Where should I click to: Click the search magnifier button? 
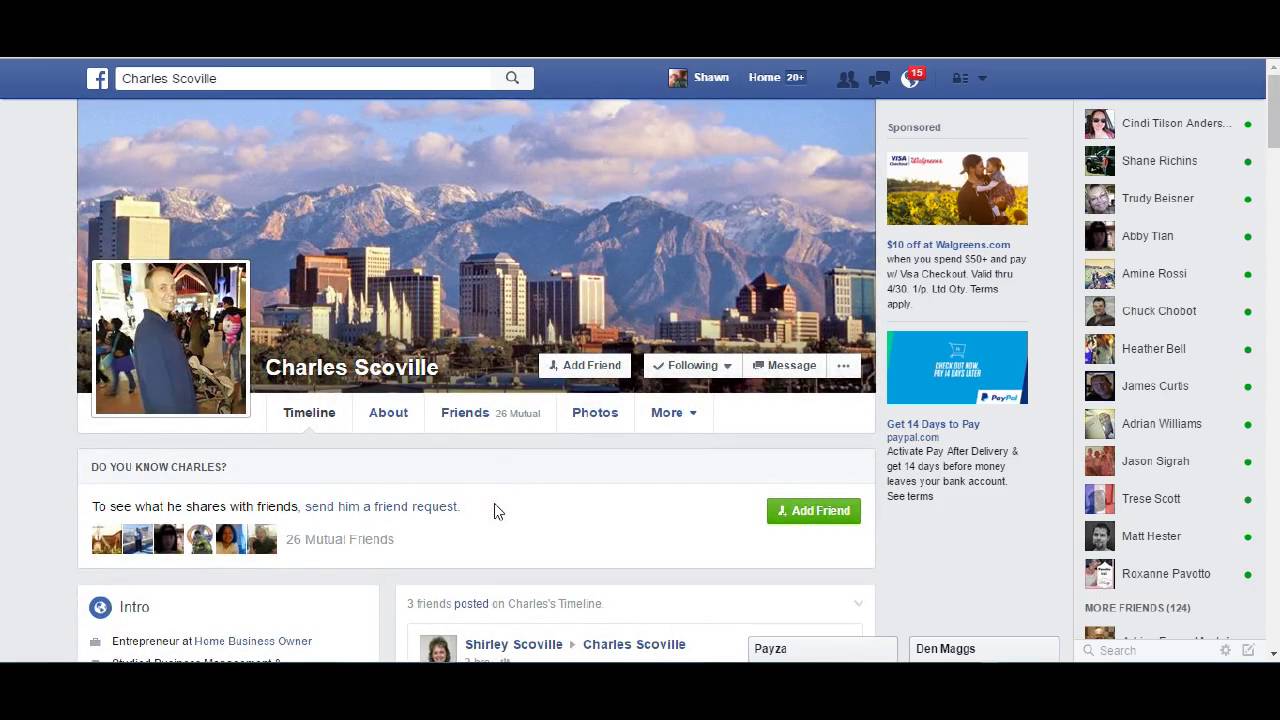[512, 78]
